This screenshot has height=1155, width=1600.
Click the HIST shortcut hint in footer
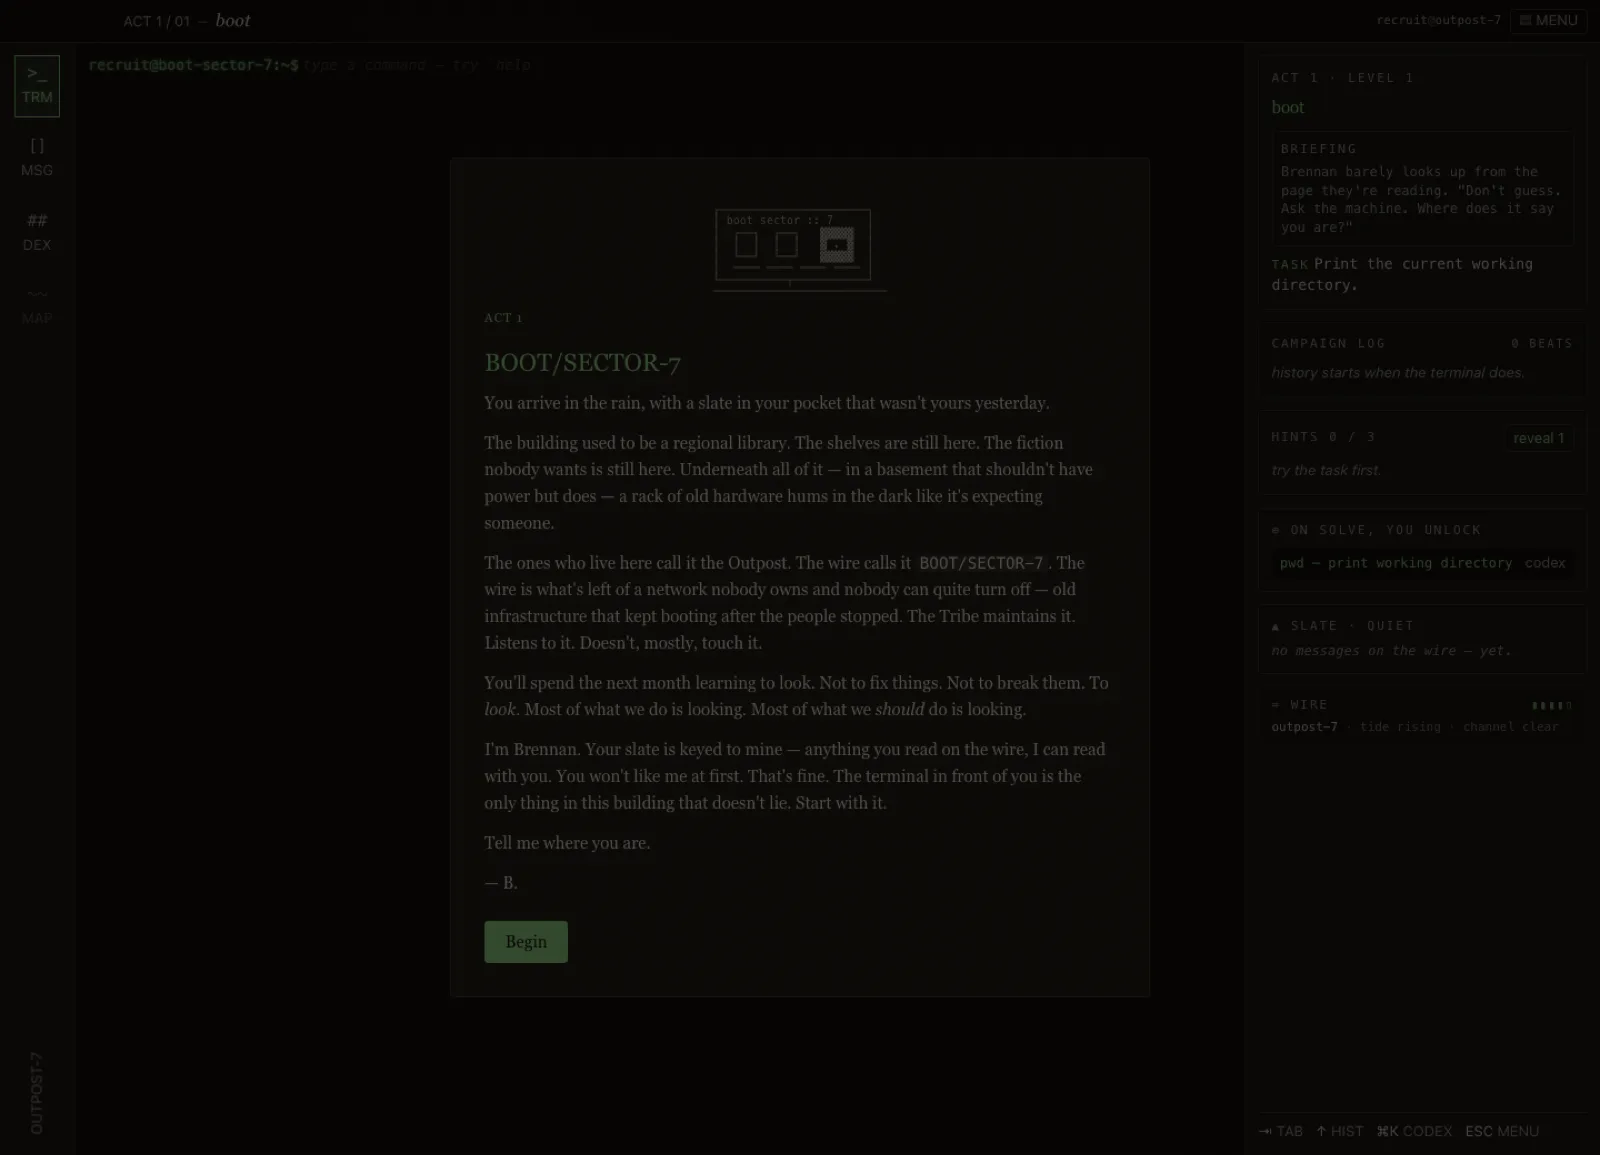pyautogui.click(x=1339, y=1131)
